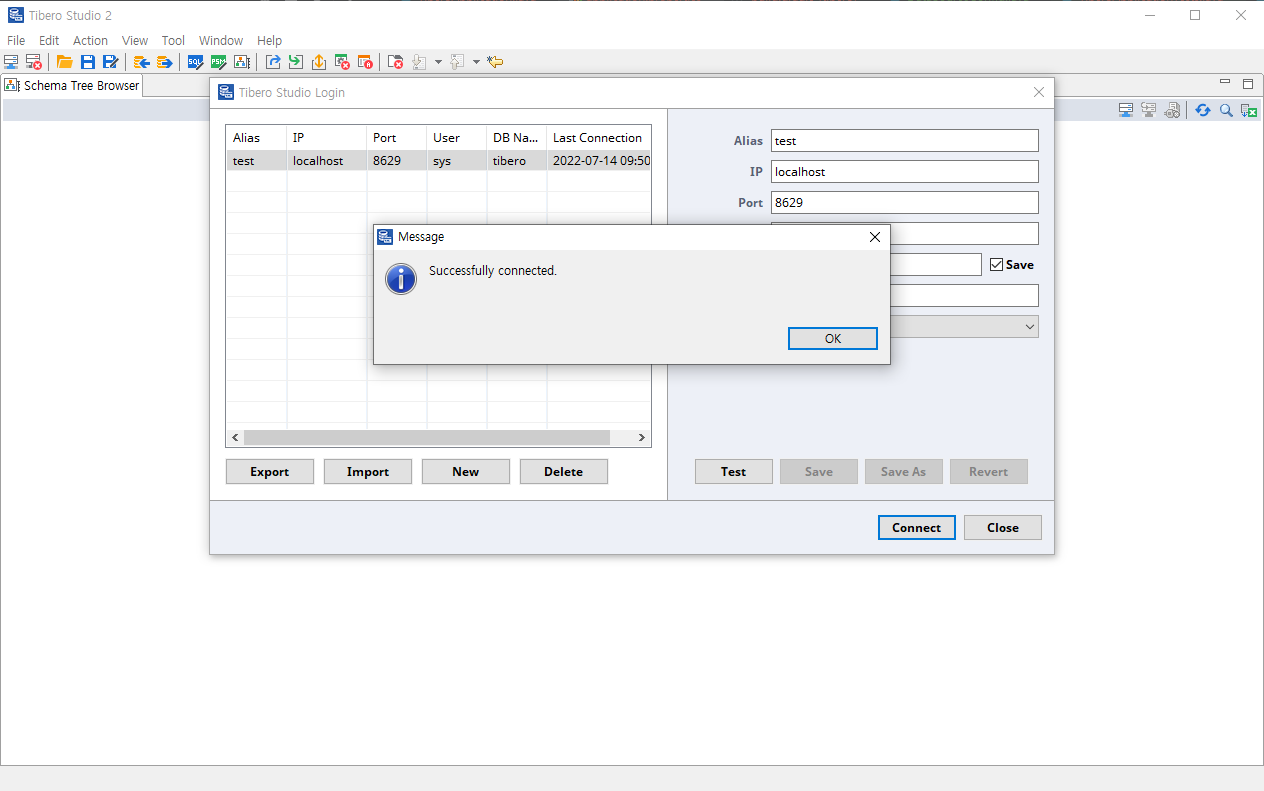
Task: Click the scrollbar right arrow in connection list
Action: click(x=643, y=438)
